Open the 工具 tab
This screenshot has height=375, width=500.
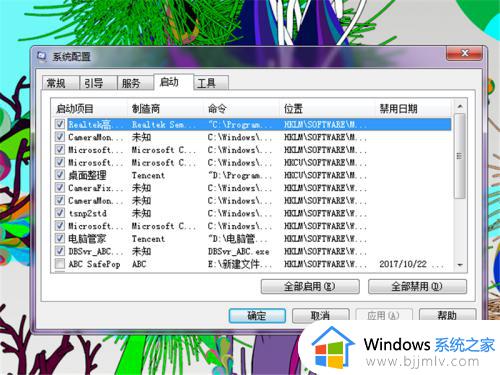(x=211, y=83)
